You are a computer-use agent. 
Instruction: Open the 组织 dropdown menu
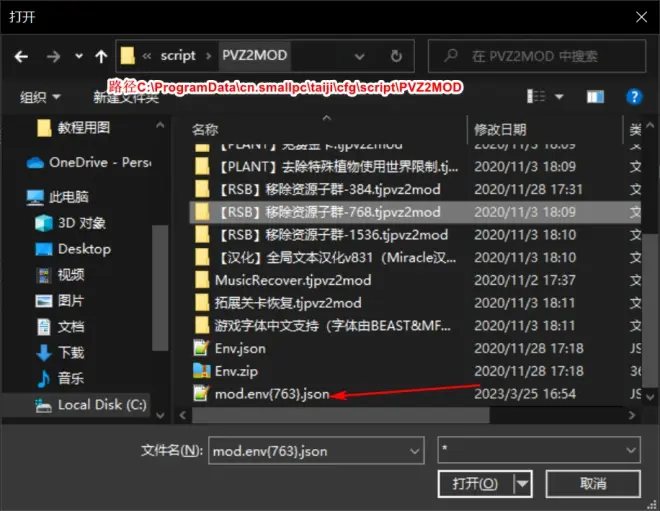click(x=40, y=97)
